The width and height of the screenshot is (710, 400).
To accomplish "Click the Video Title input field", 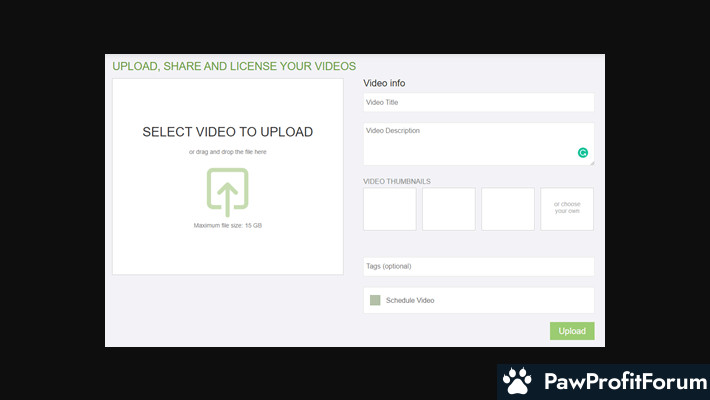I will (478, 102).
